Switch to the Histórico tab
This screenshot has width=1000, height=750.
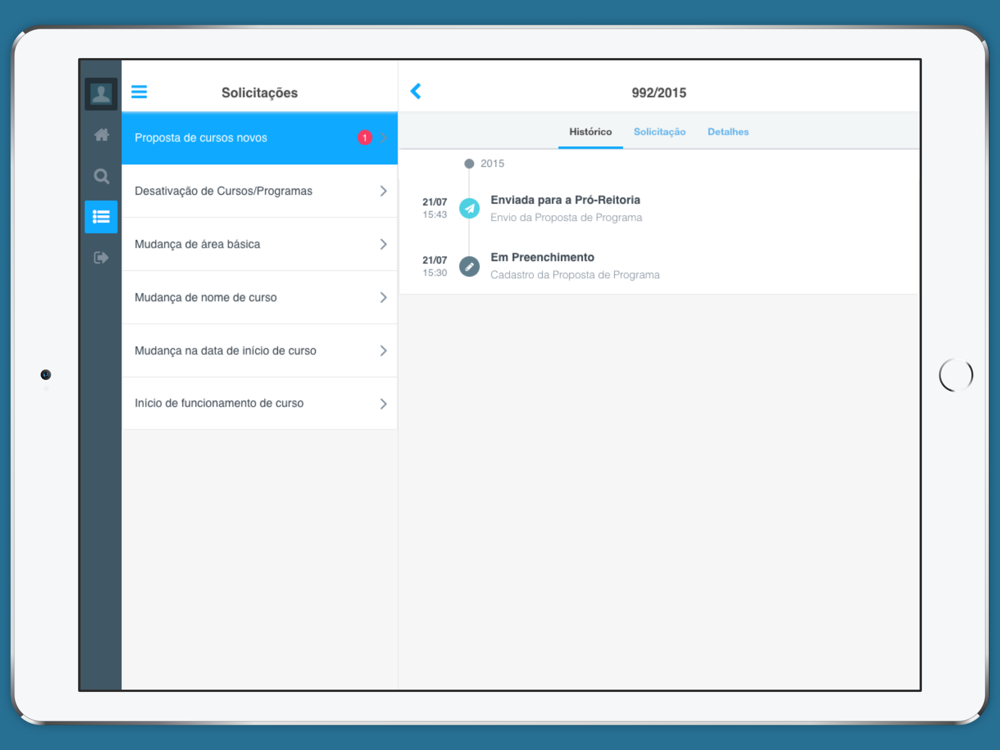(590, 132)
